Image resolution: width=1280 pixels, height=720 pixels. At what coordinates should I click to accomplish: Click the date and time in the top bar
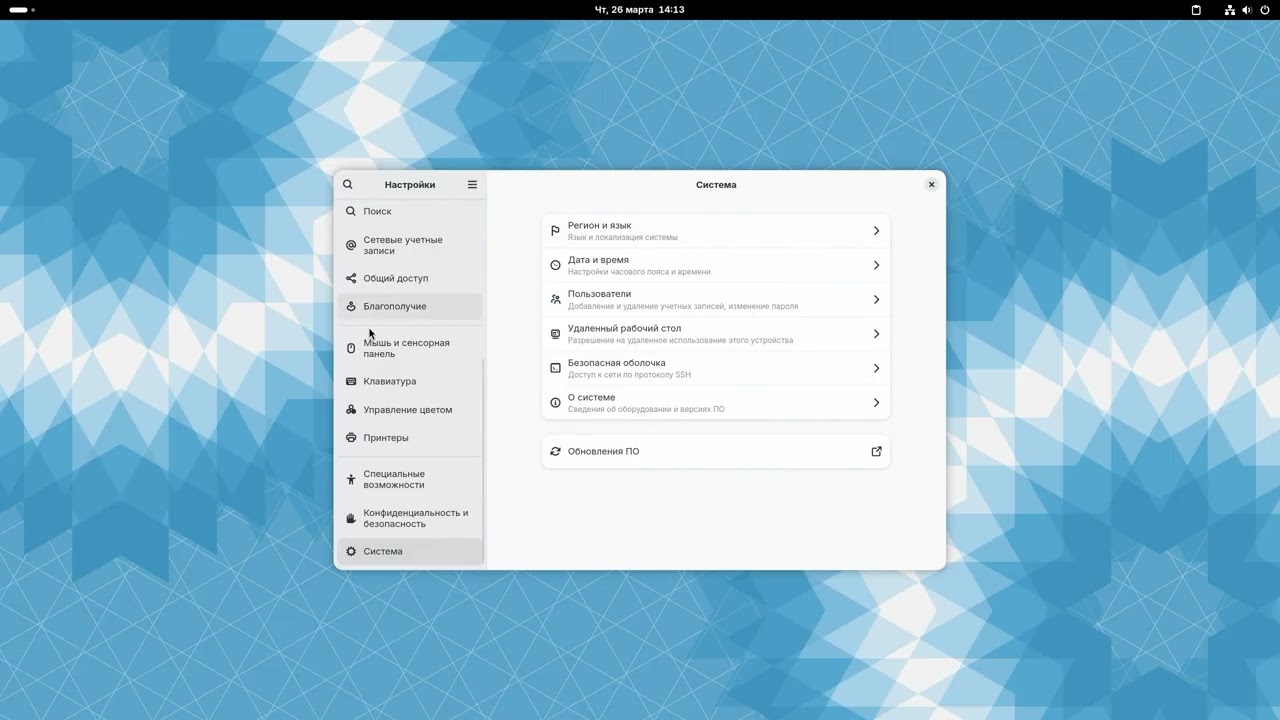[x=639, y=10]
